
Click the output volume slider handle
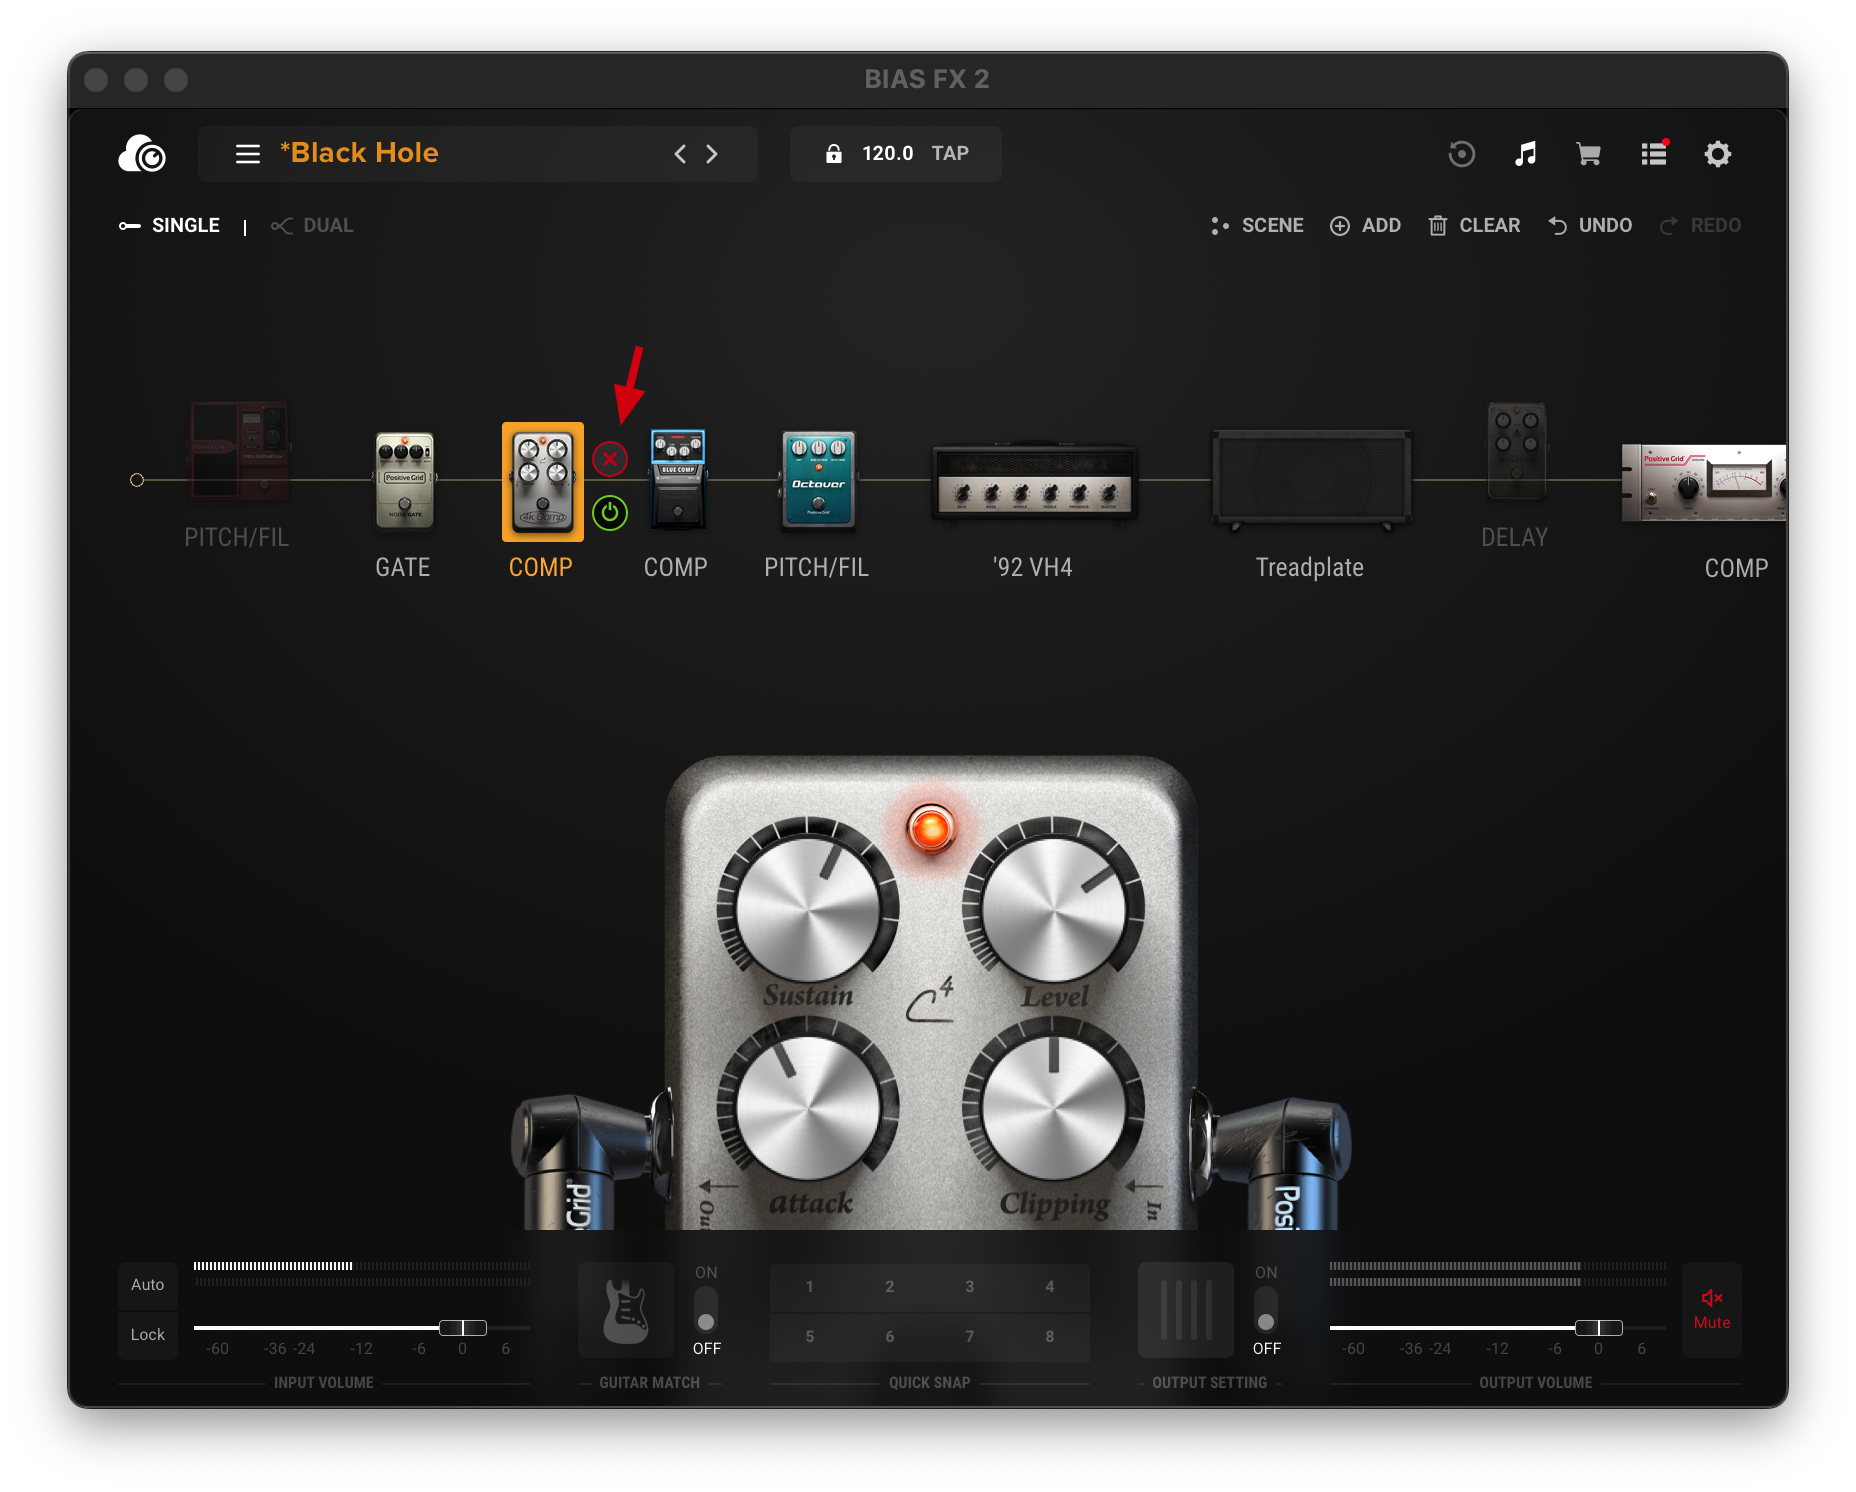pyautogui.click(x=1599, y=1328)
